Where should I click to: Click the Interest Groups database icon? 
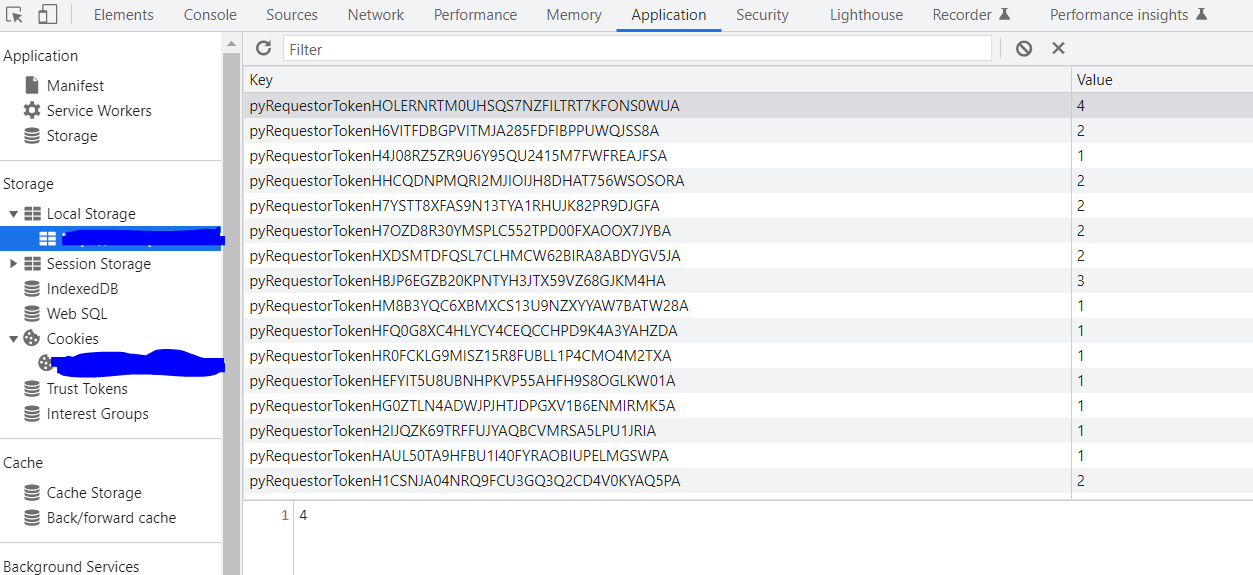click(x=32, y=413)
